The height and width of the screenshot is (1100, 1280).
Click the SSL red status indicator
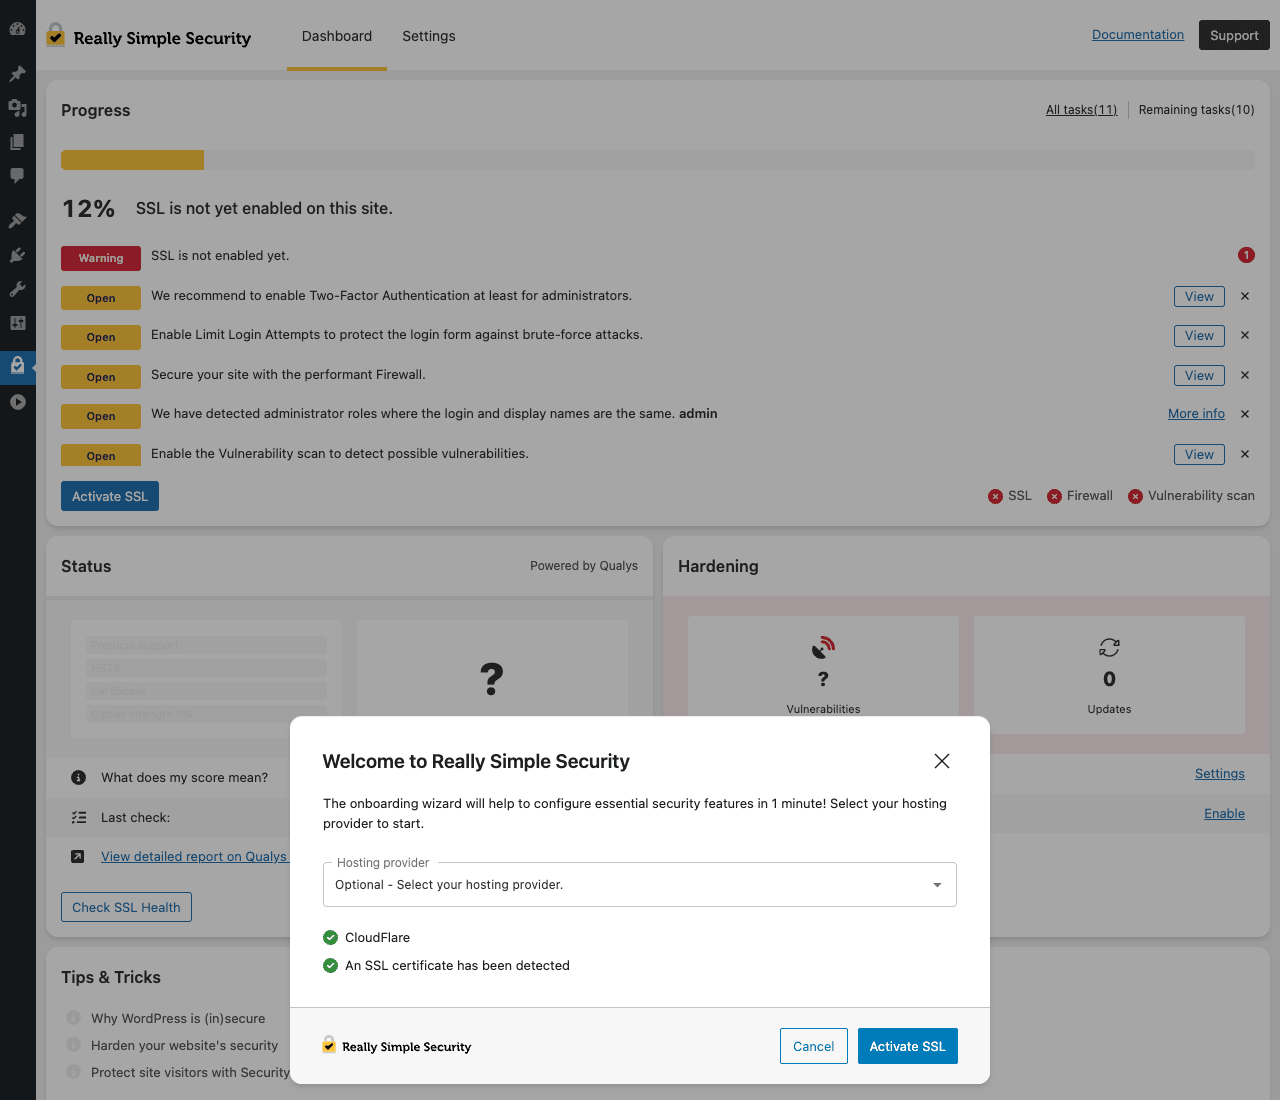coord(995,496)
